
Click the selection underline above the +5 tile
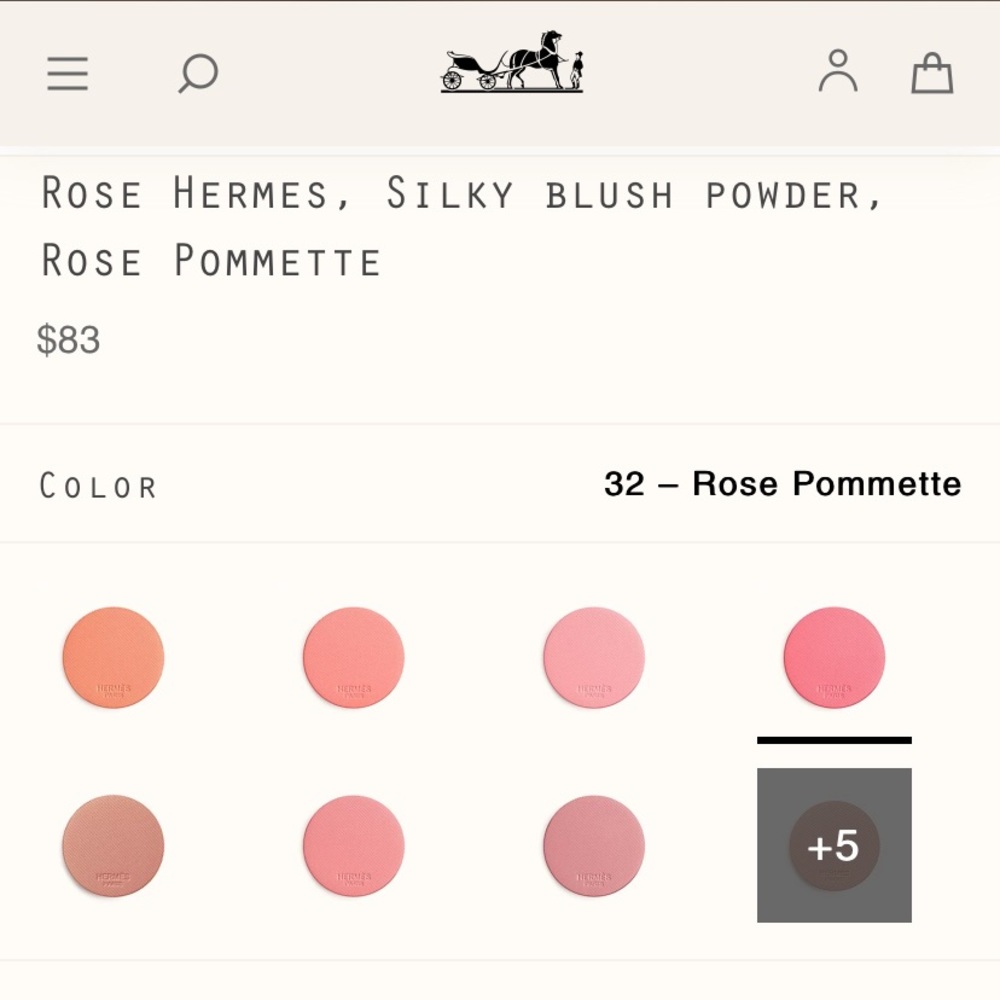pos(835,740)
